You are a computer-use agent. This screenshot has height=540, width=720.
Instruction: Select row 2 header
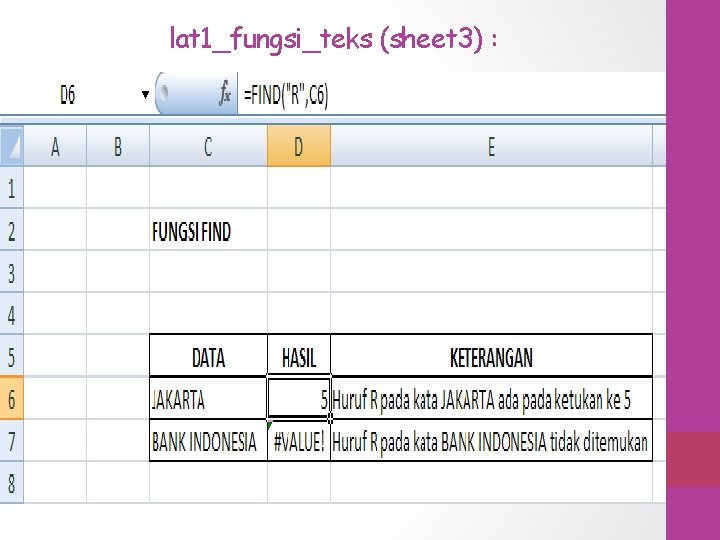click(11, 230)
